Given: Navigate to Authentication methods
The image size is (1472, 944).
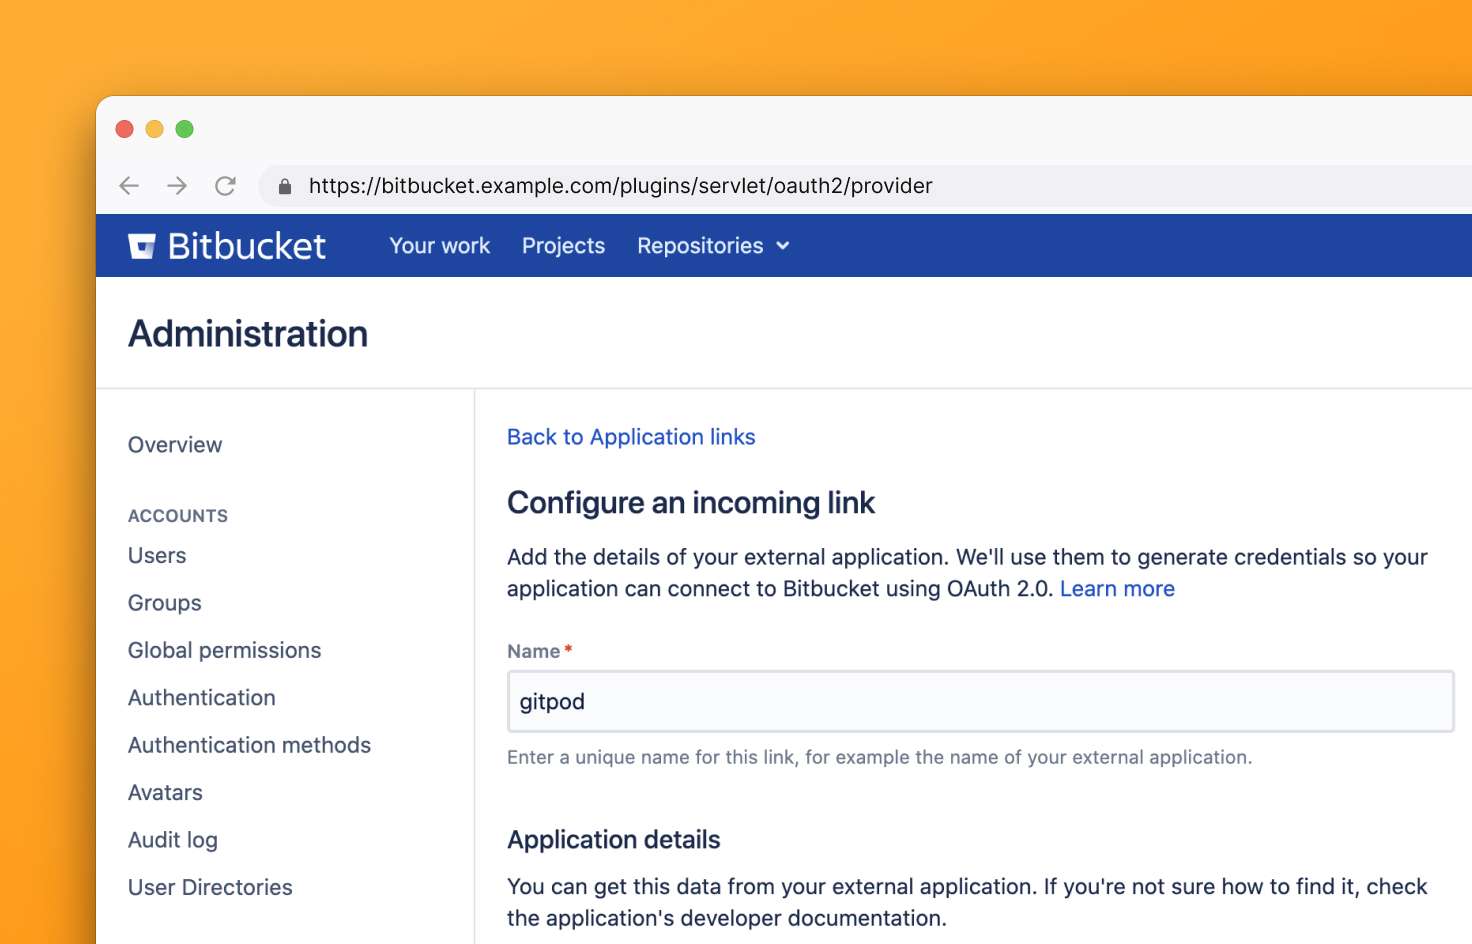Looking at the screenshot, I should click(249, 746).
